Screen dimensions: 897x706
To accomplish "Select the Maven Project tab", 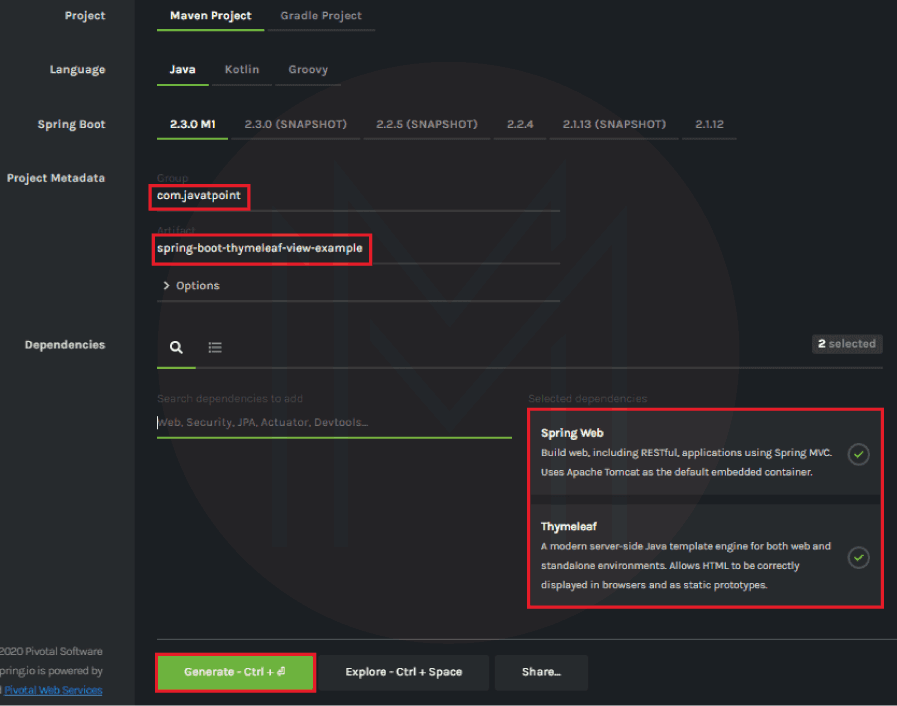I will (x=210, y=15).
